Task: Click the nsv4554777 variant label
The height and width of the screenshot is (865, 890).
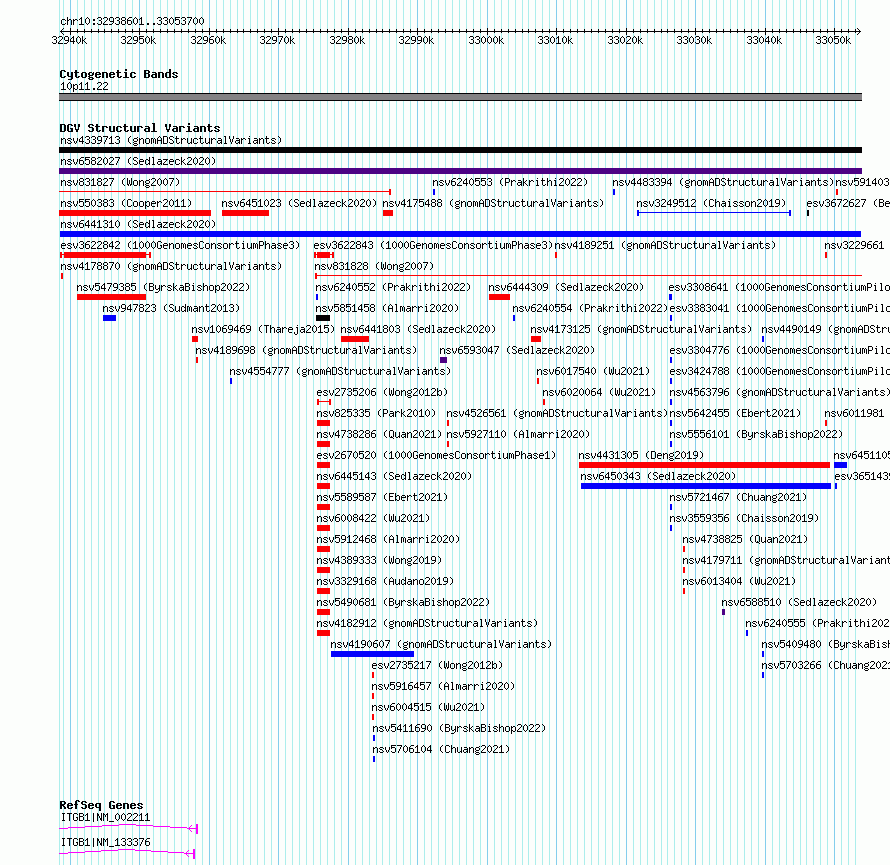Action: coord(340,371)
